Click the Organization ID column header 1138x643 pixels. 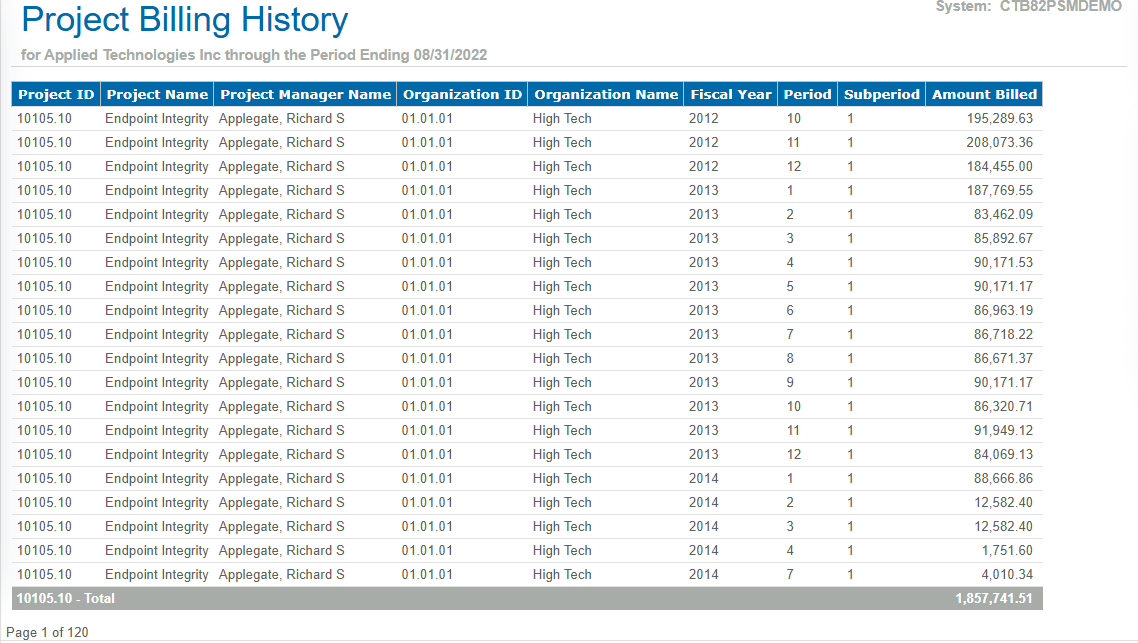tap(461, 94)
